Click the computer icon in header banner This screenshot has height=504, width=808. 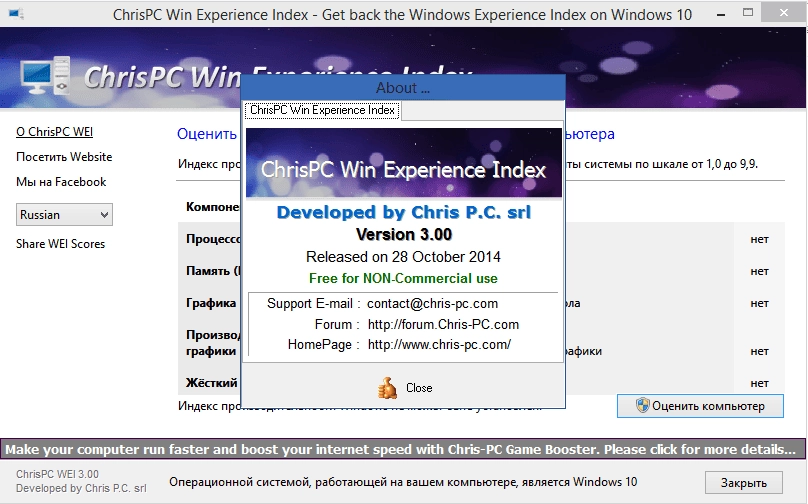(45, 75)
